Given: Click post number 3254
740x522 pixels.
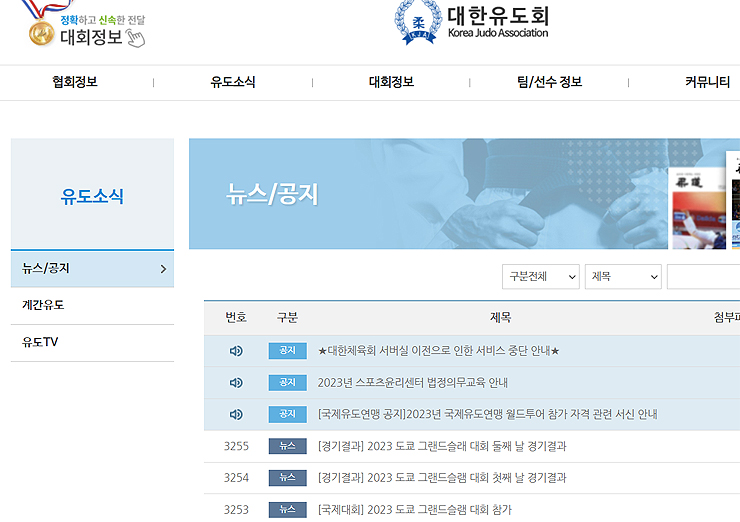Looking at the screenshot, I should coord(236,478).
